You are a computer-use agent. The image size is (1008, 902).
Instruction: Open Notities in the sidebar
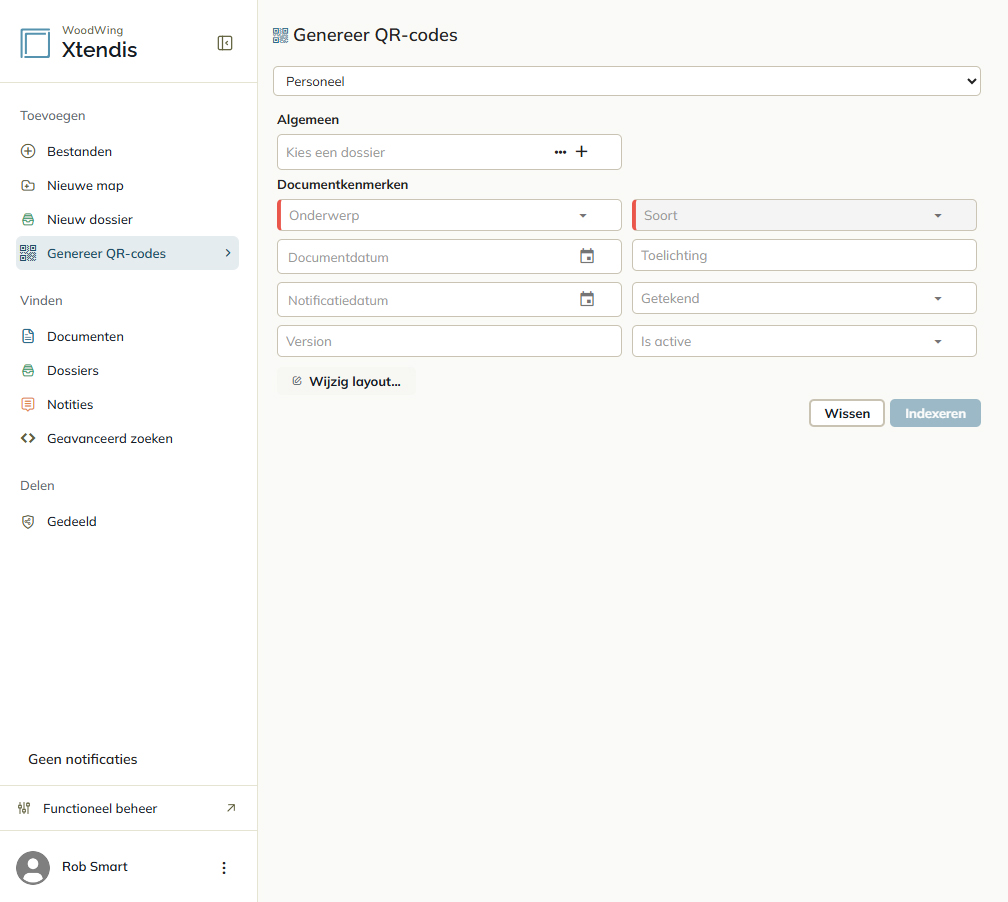[127, 404]
